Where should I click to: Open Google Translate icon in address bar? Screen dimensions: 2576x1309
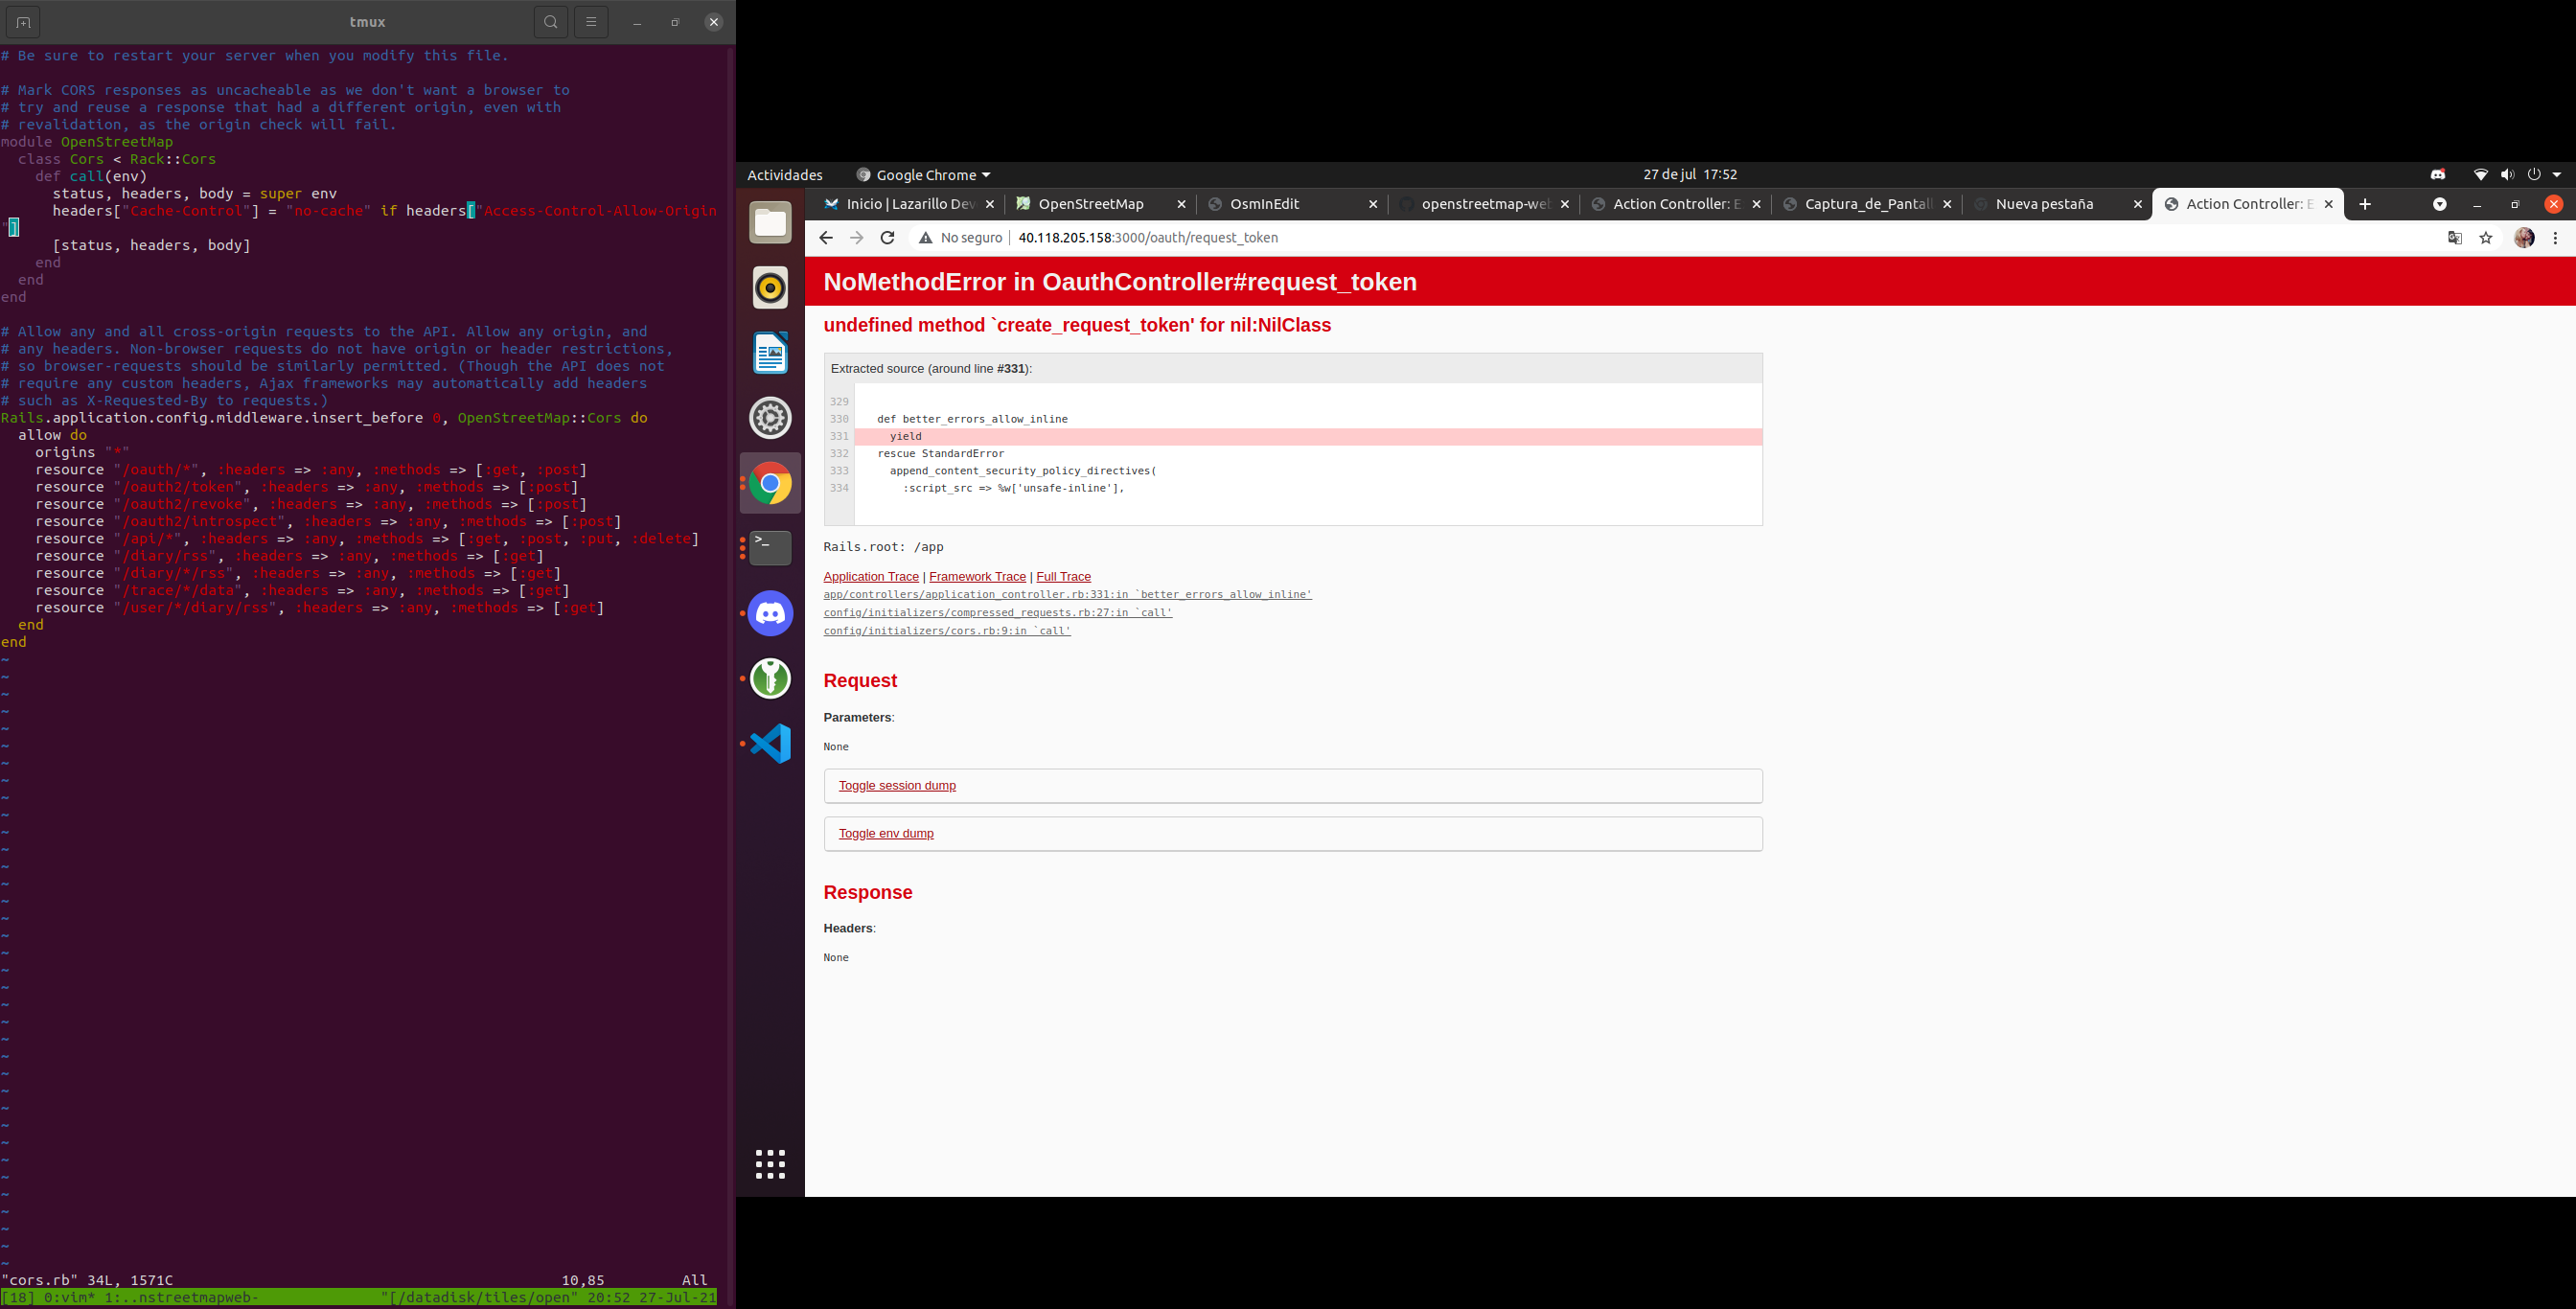click(x=2454, y=238)
